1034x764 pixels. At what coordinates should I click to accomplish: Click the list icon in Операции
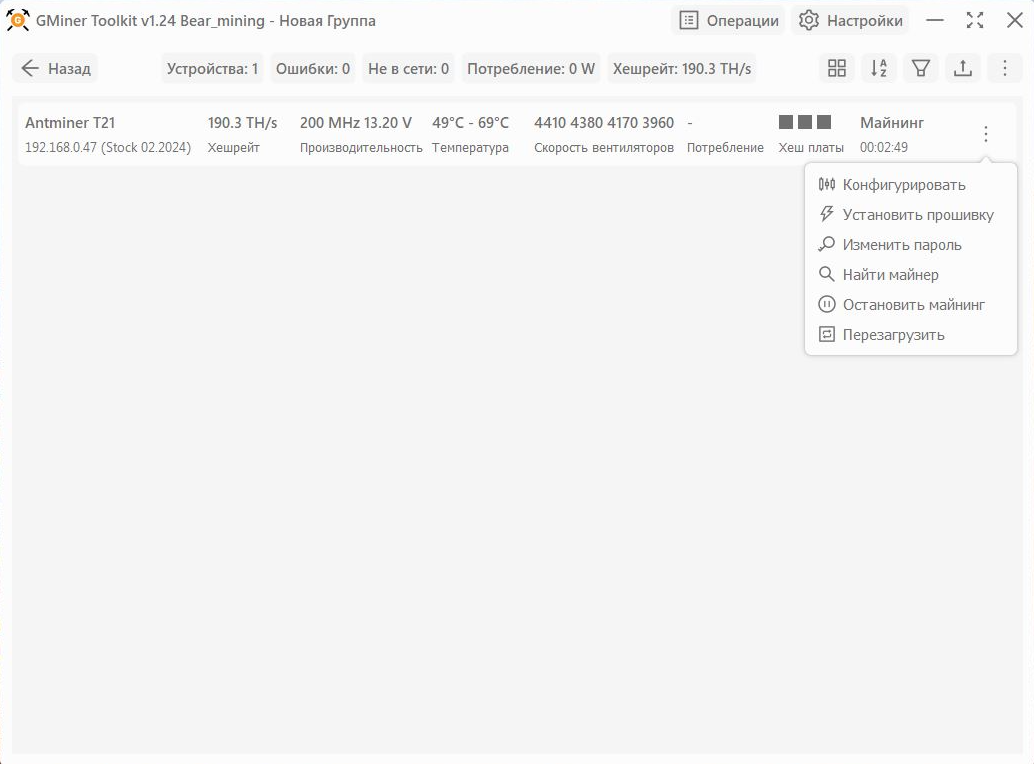688,20
